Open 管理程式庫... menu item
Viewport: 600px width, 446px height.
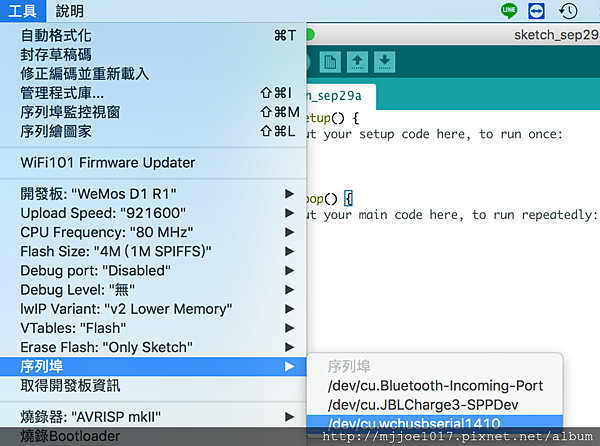point(153,93)
